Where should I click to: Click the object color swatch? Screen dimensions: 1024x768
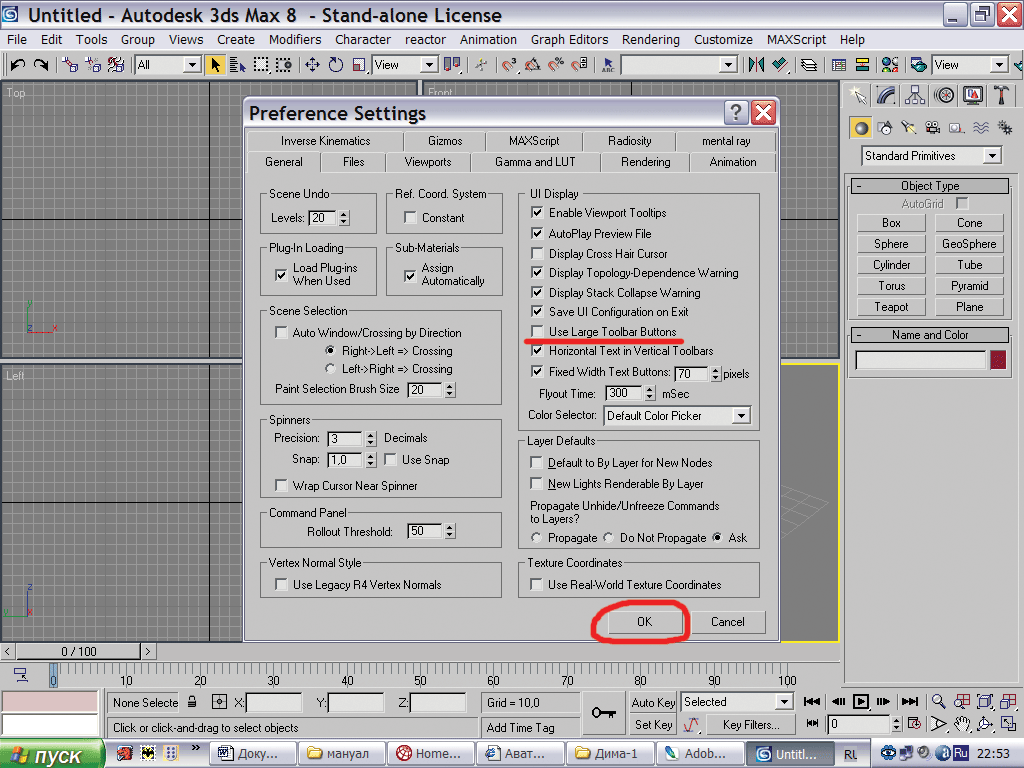click(998, 360)
